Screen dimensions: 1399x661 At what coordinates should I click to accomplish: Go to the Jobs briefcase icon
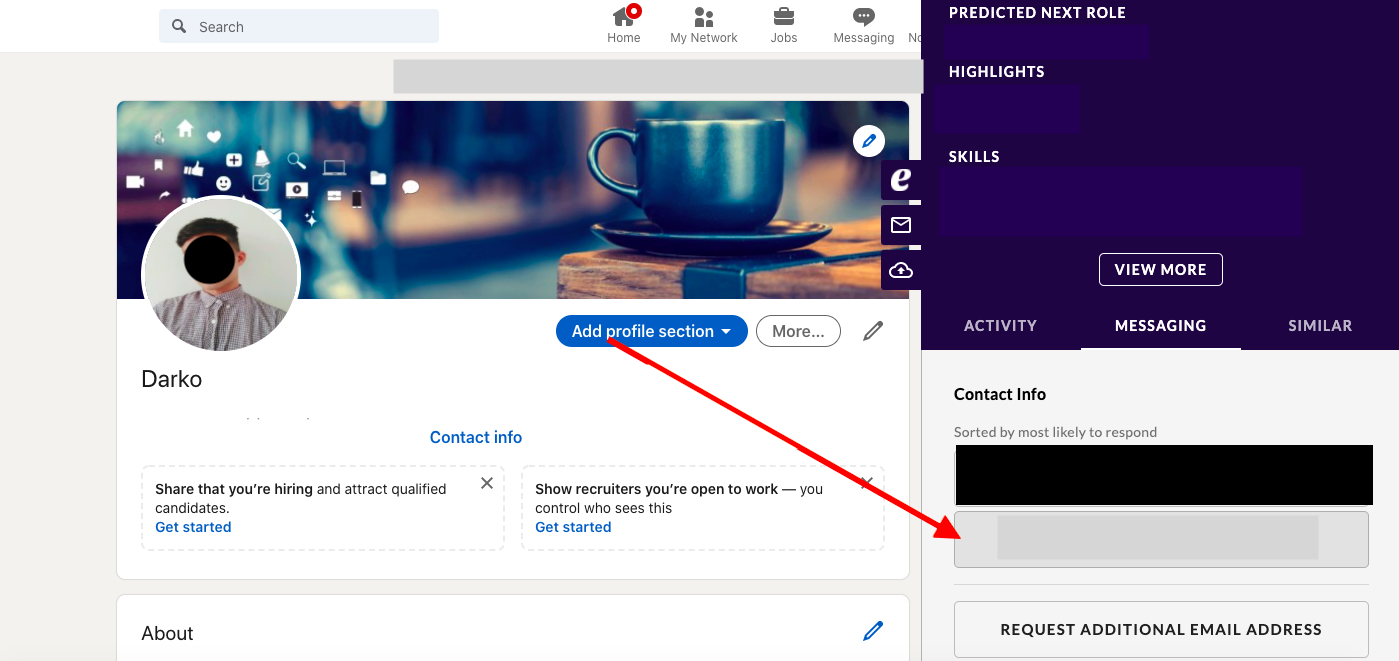tap(784, 17)
